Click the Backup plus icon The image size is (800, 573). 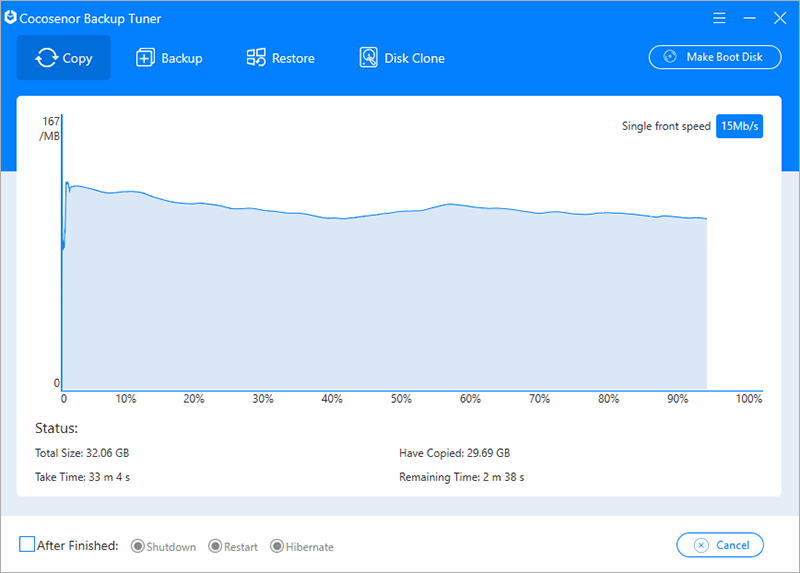(x=145, y=58)
